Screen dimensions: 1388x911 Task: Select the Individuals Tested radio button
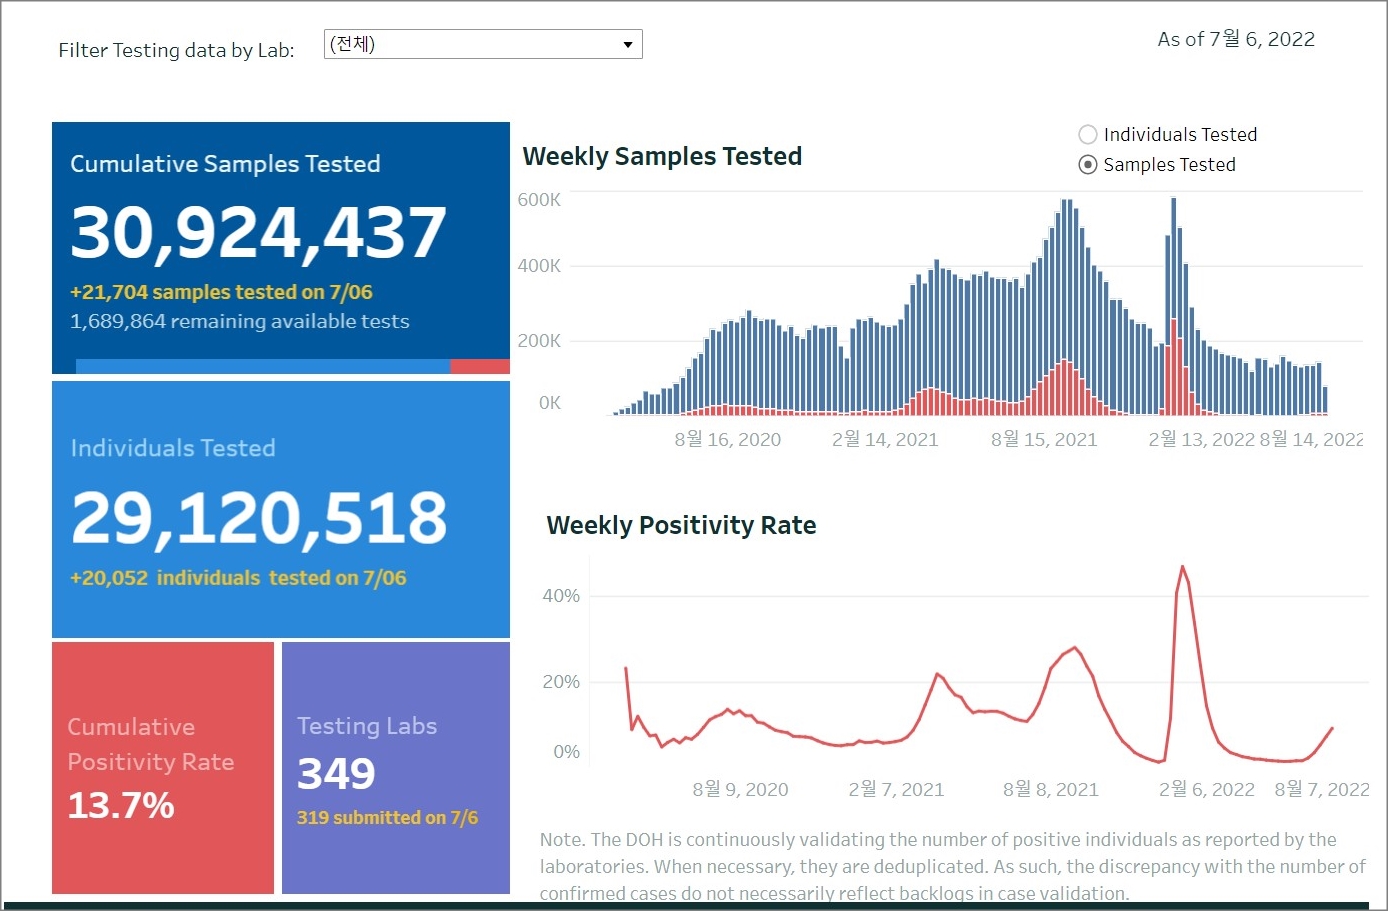click(x=1088, y=134)
